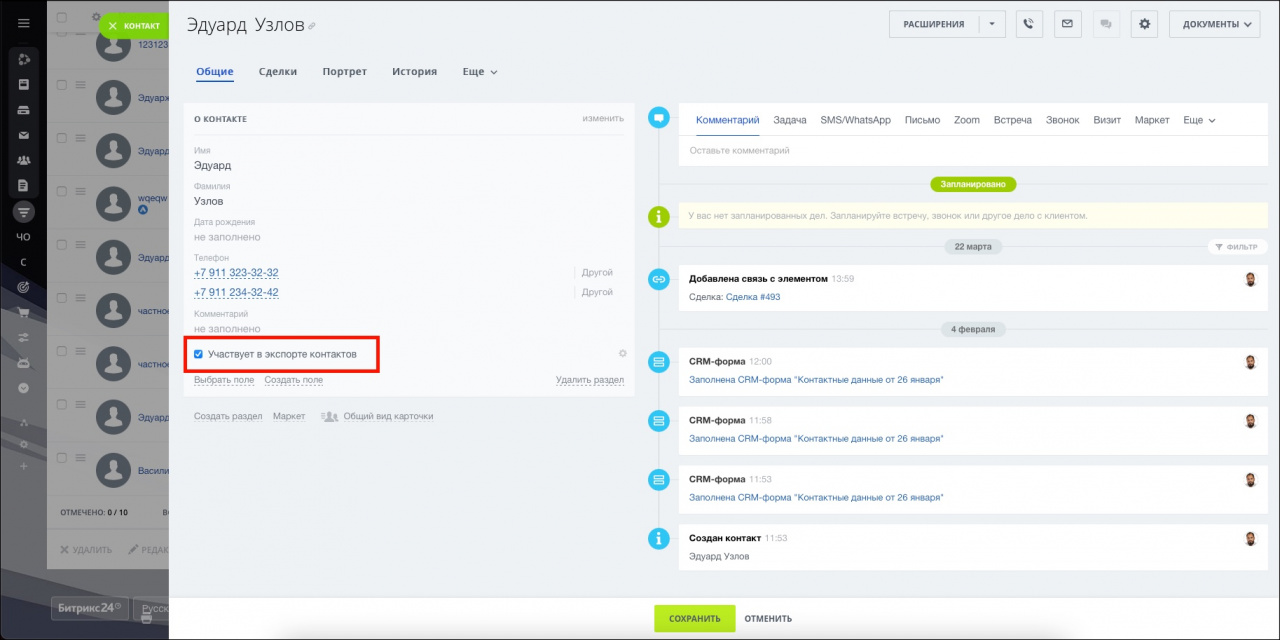Click the shopping cart icon in sidebar
The height and width of the screenshot is (640, 1280).
pyautogui.click(x=24, y=312)
